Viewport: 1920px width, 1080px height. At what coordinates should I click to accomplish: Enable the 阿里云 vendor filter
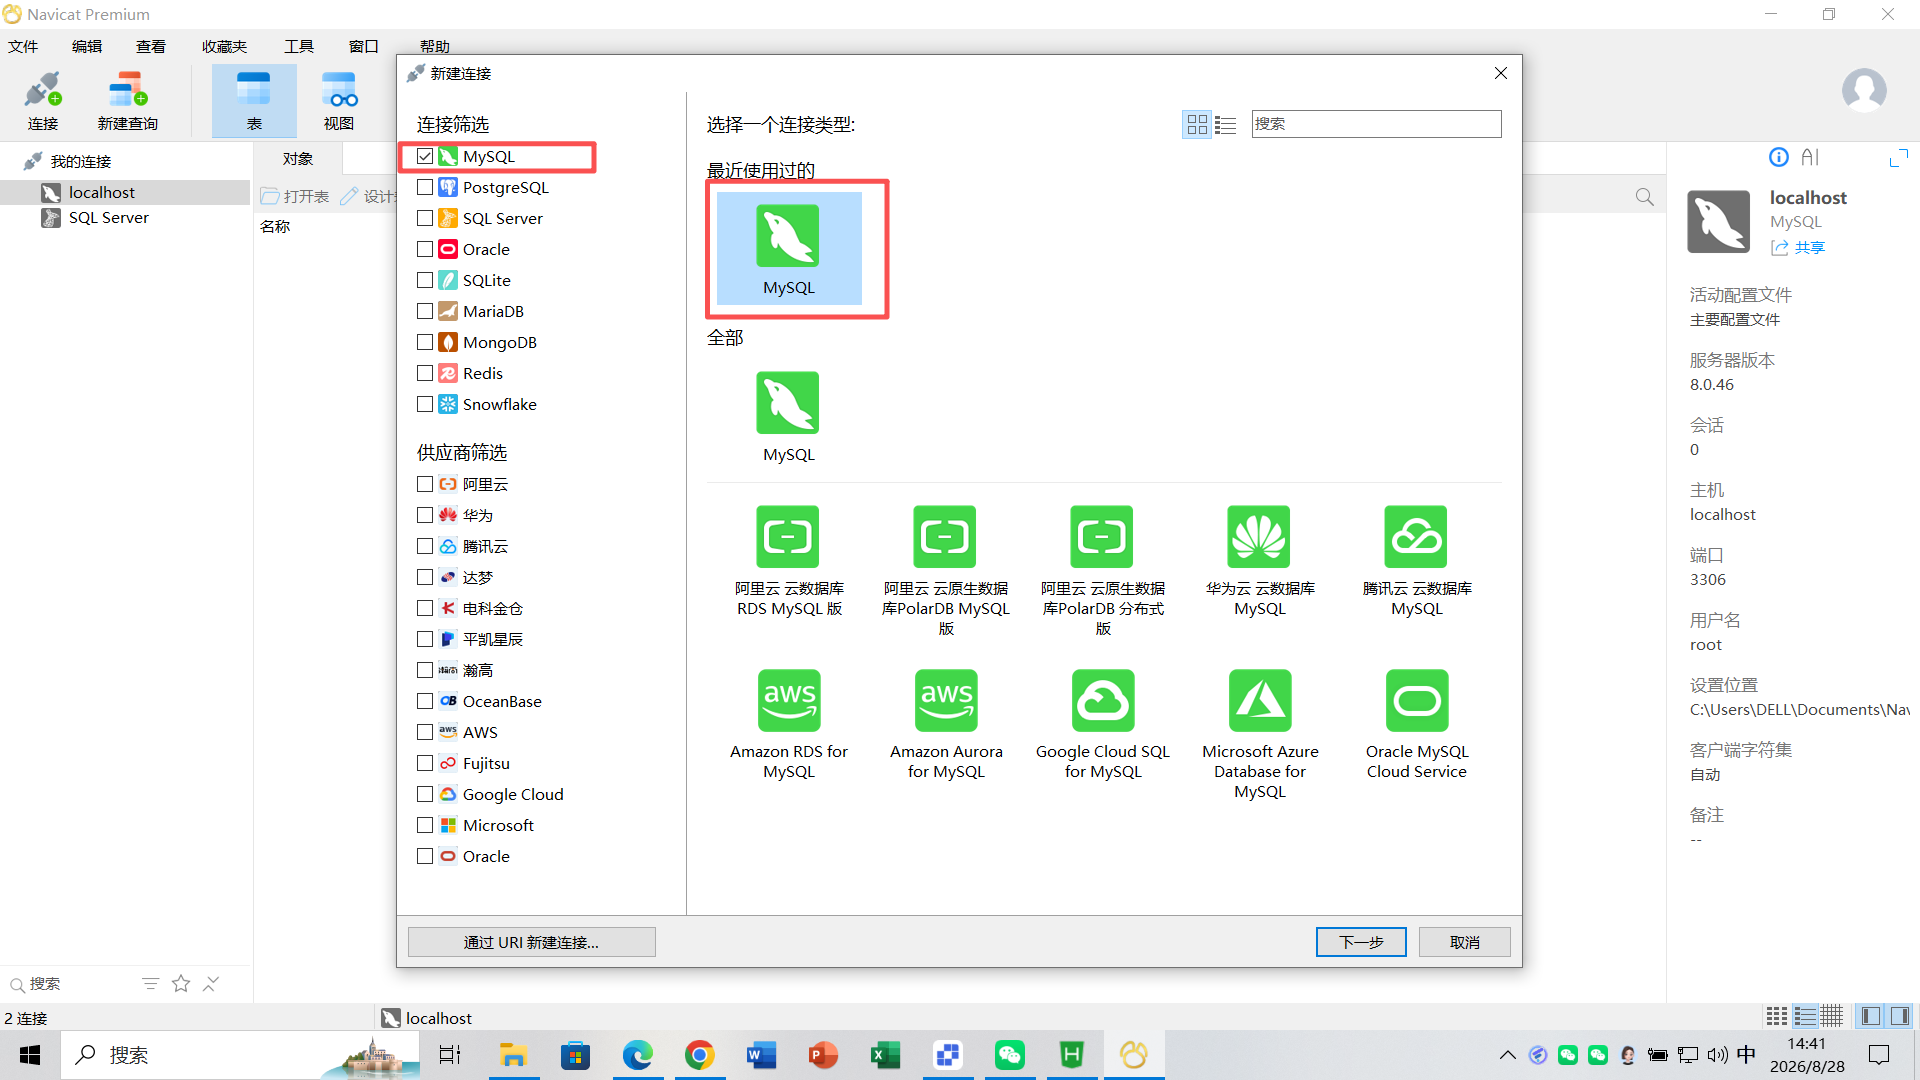tap(425, 484)
